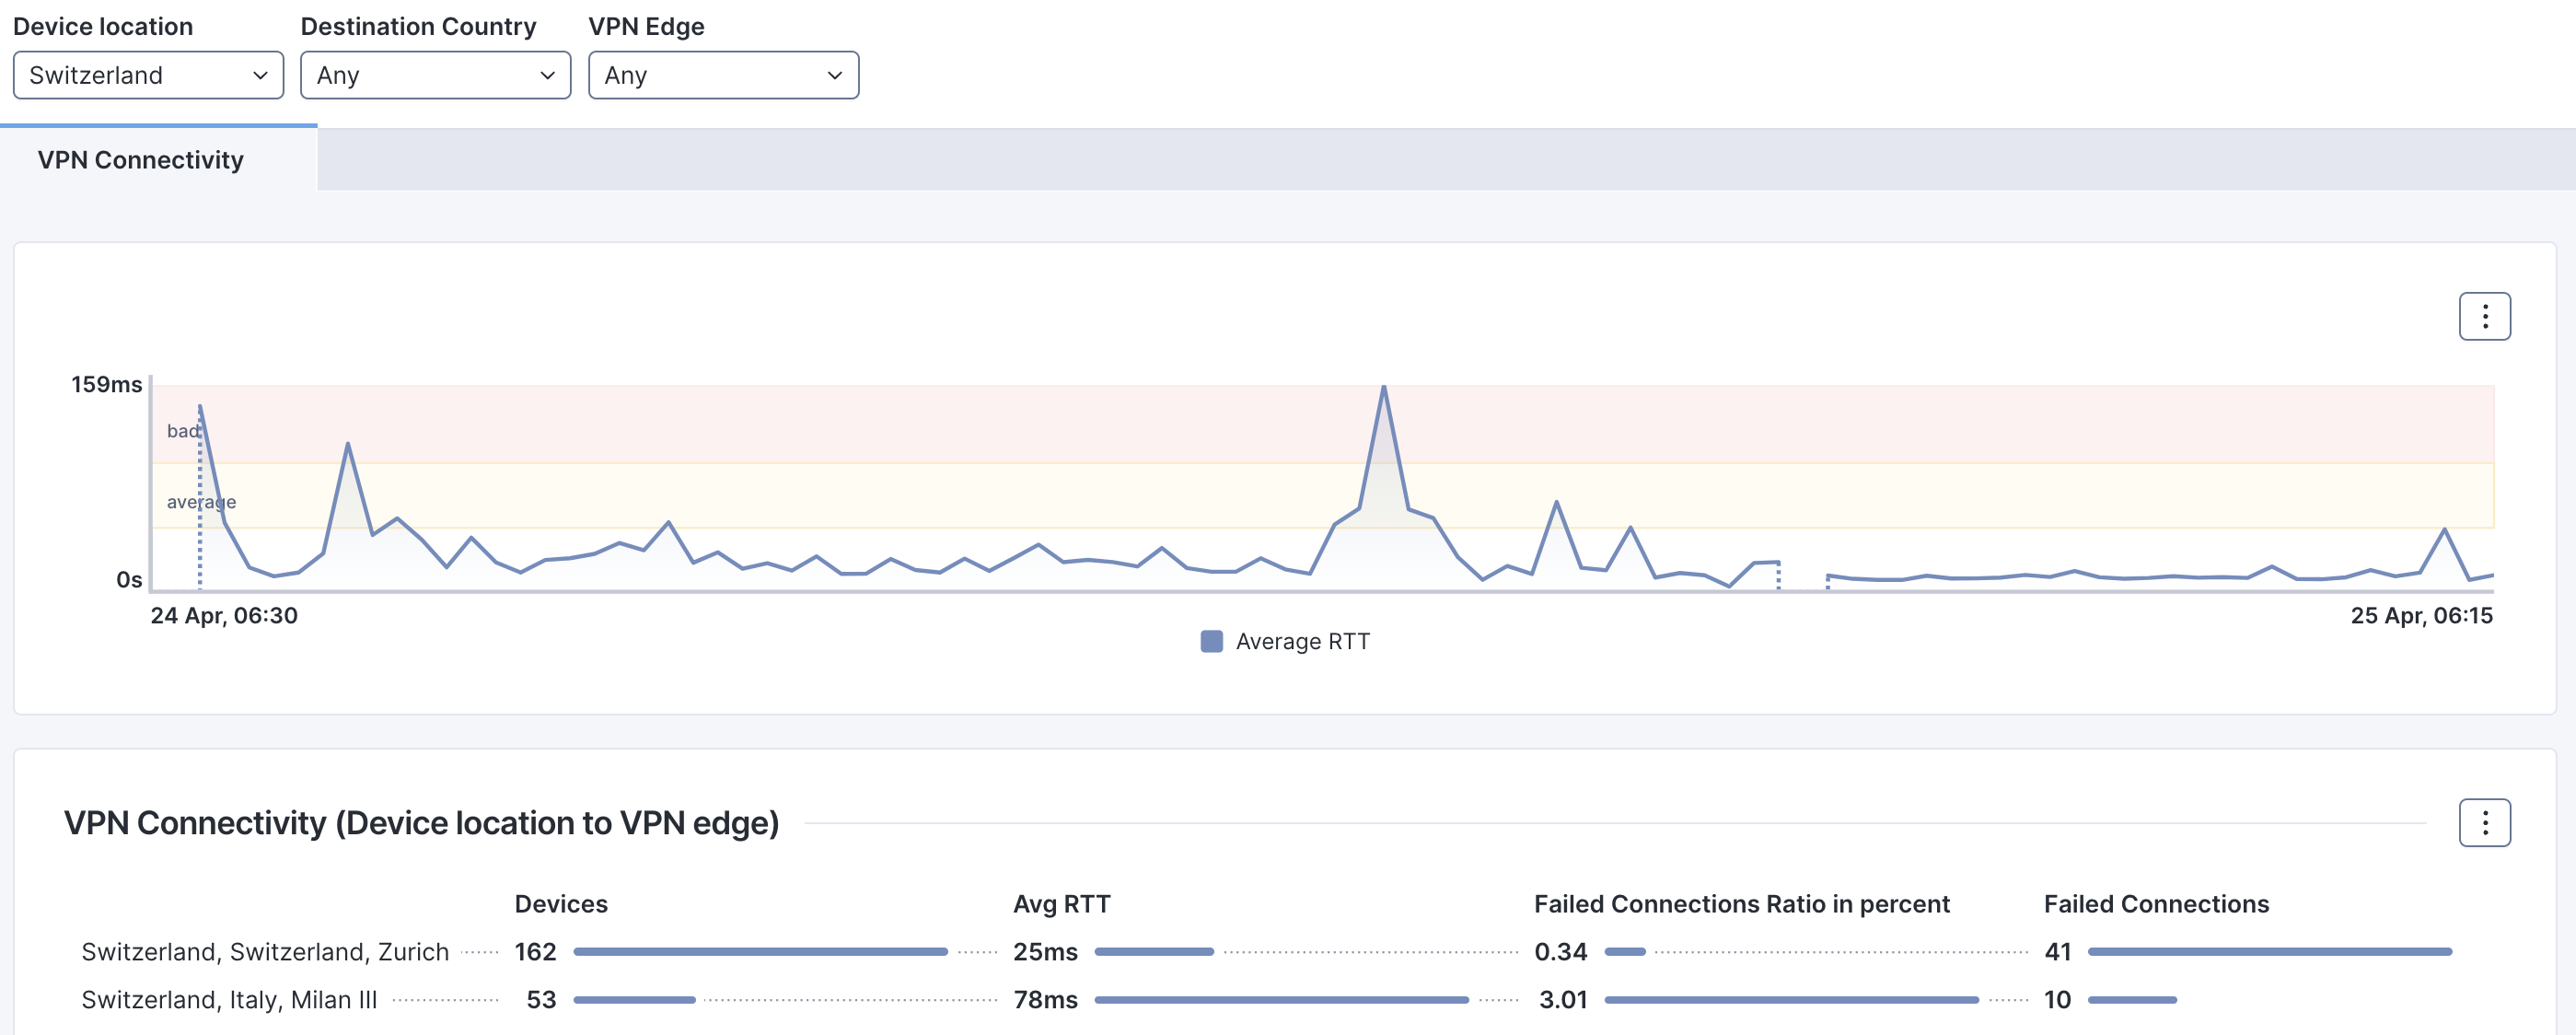Click the Milan III Avg RTT 78ms bar
This screenshot has width=2576, height=1035.
click(1281, 1000)
